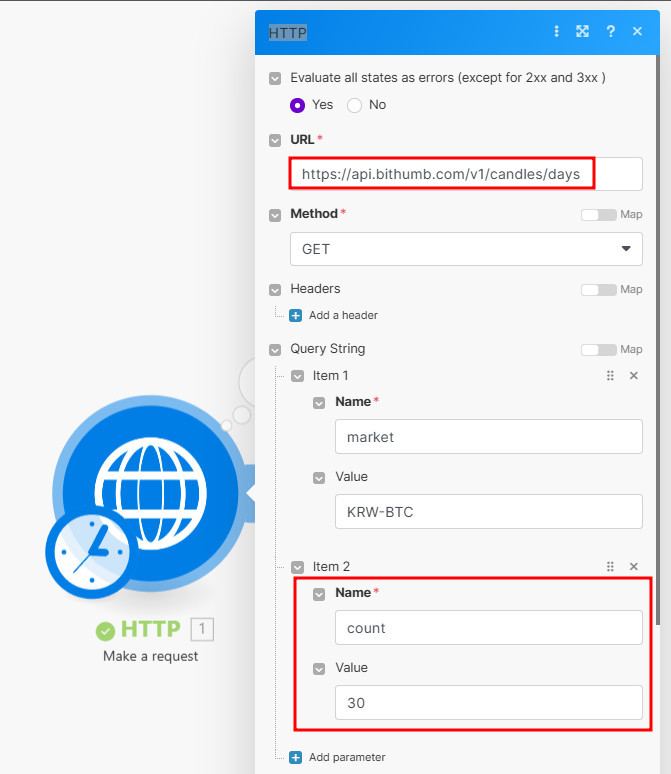Collapse the Item 1 query string entry

(297, 377)
